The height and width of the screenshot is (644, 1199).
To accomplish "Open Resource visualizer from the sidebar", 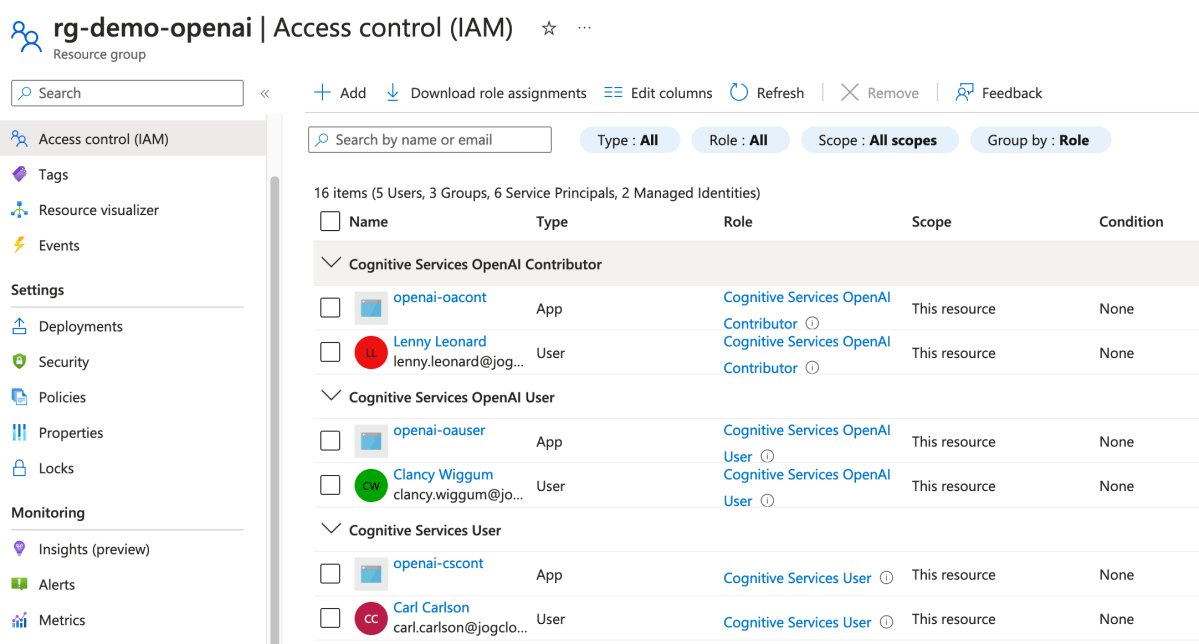I will click(98, 210).
